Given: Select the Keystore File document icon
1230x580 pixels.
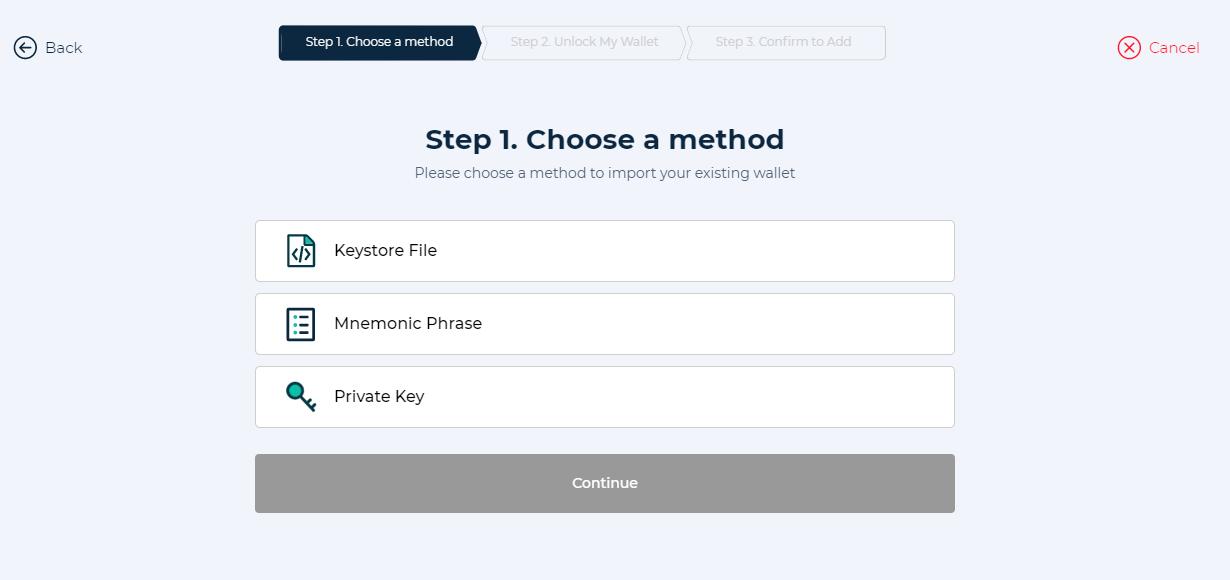Looking at the screenshot, I should coord(301,251).
